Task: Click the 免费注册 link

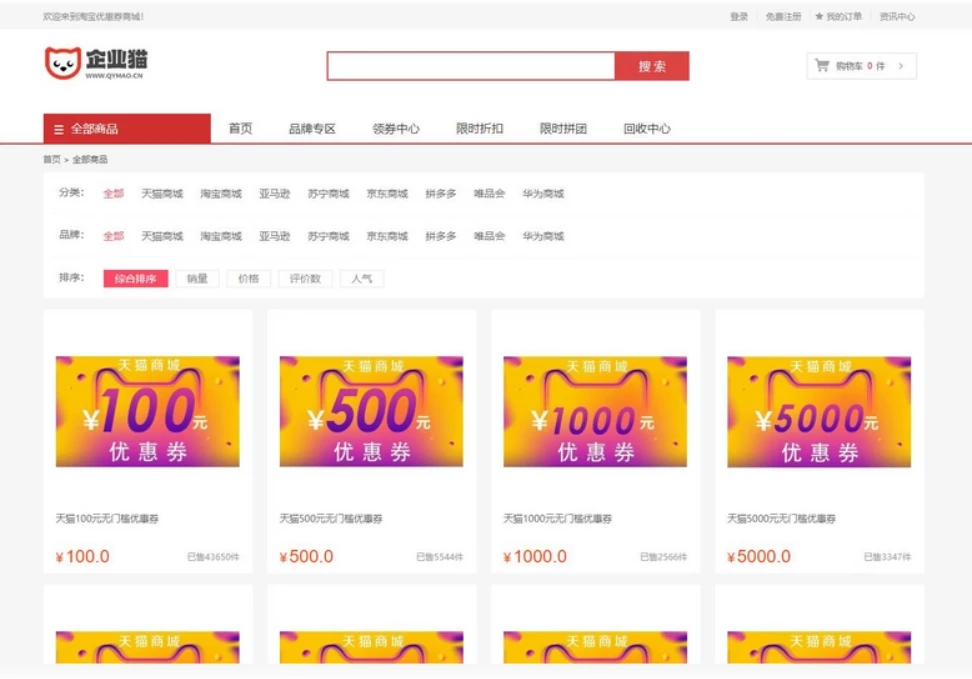Action: click(x=783, y=17)
